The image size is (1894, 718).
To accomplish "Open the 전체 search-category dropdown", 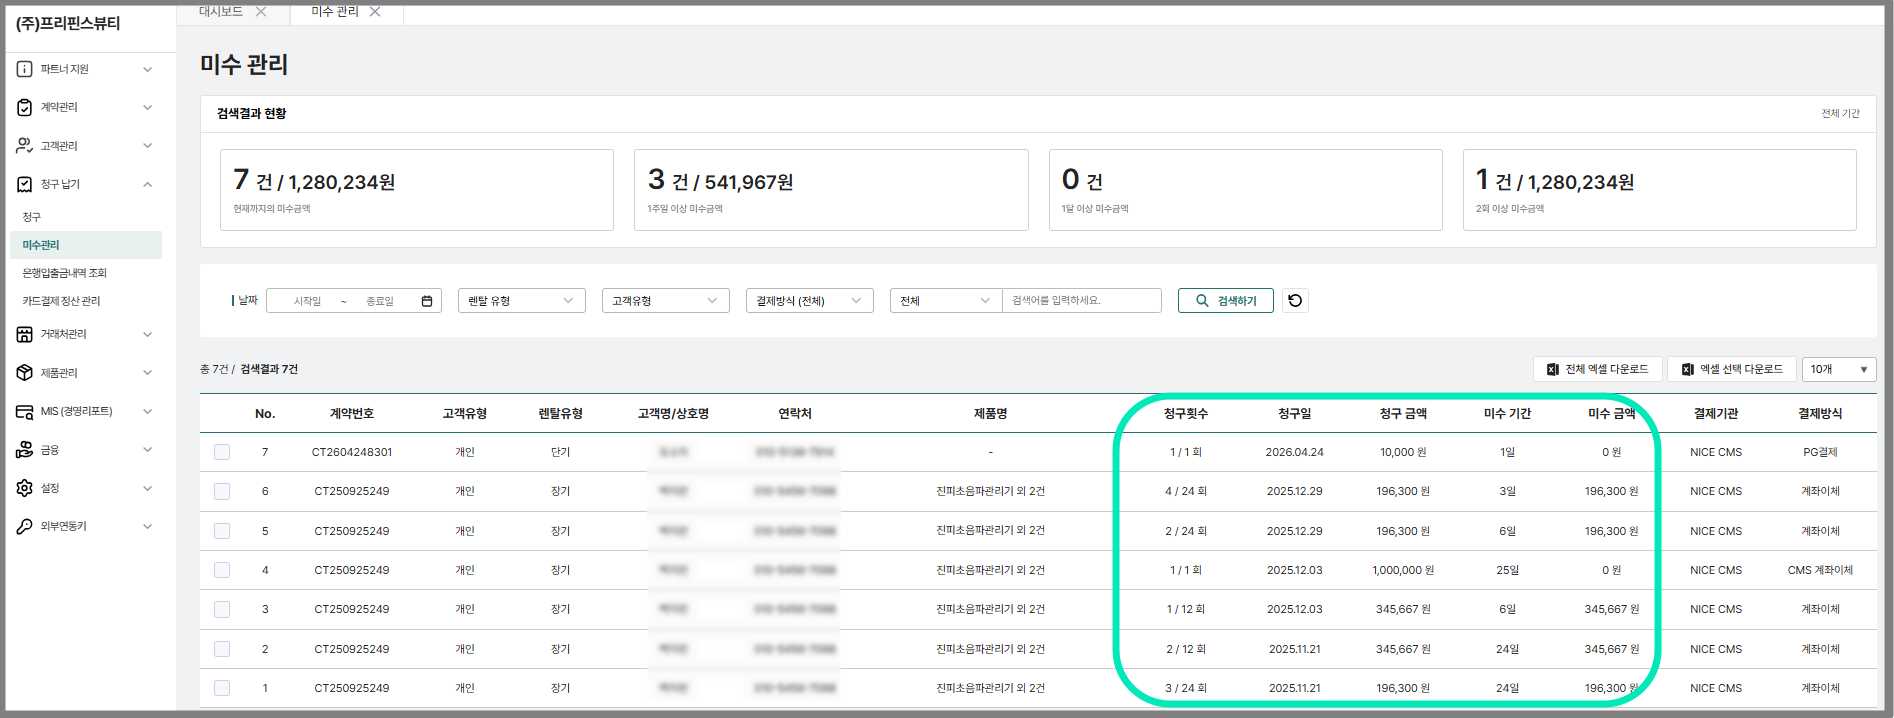I will pyautogui.click(x=946, y=301).
